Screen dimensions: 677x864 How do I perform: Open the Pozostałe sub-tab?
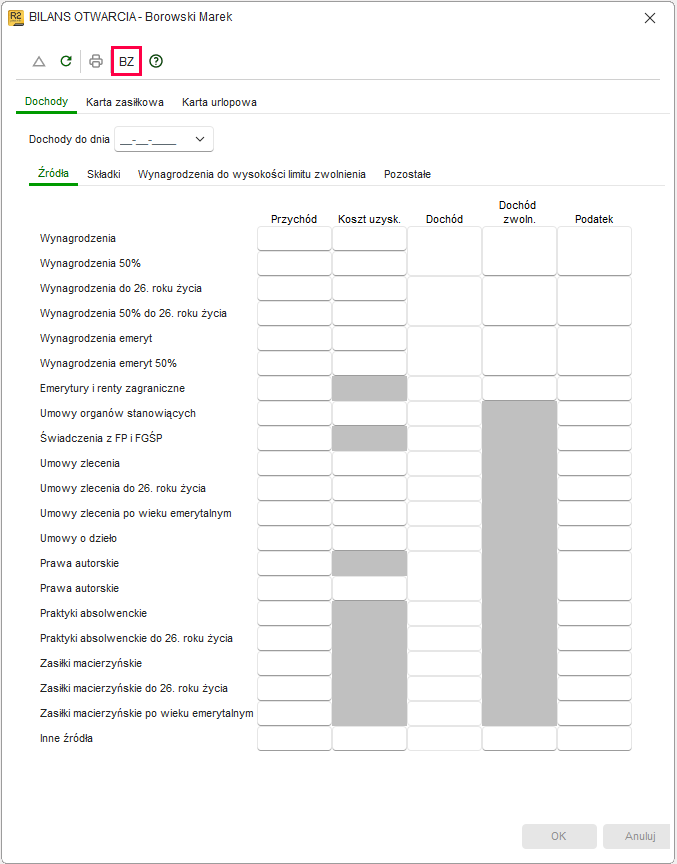[x=408, y=174]
